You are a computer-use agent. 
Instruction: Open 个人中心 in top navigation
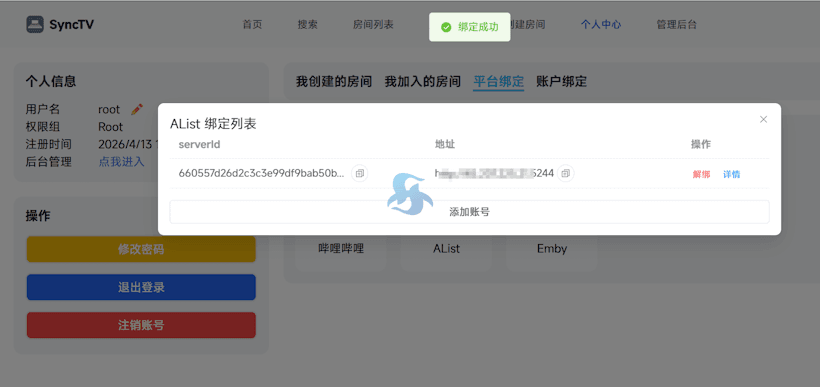pyautogui.click(x=601, y=25)
